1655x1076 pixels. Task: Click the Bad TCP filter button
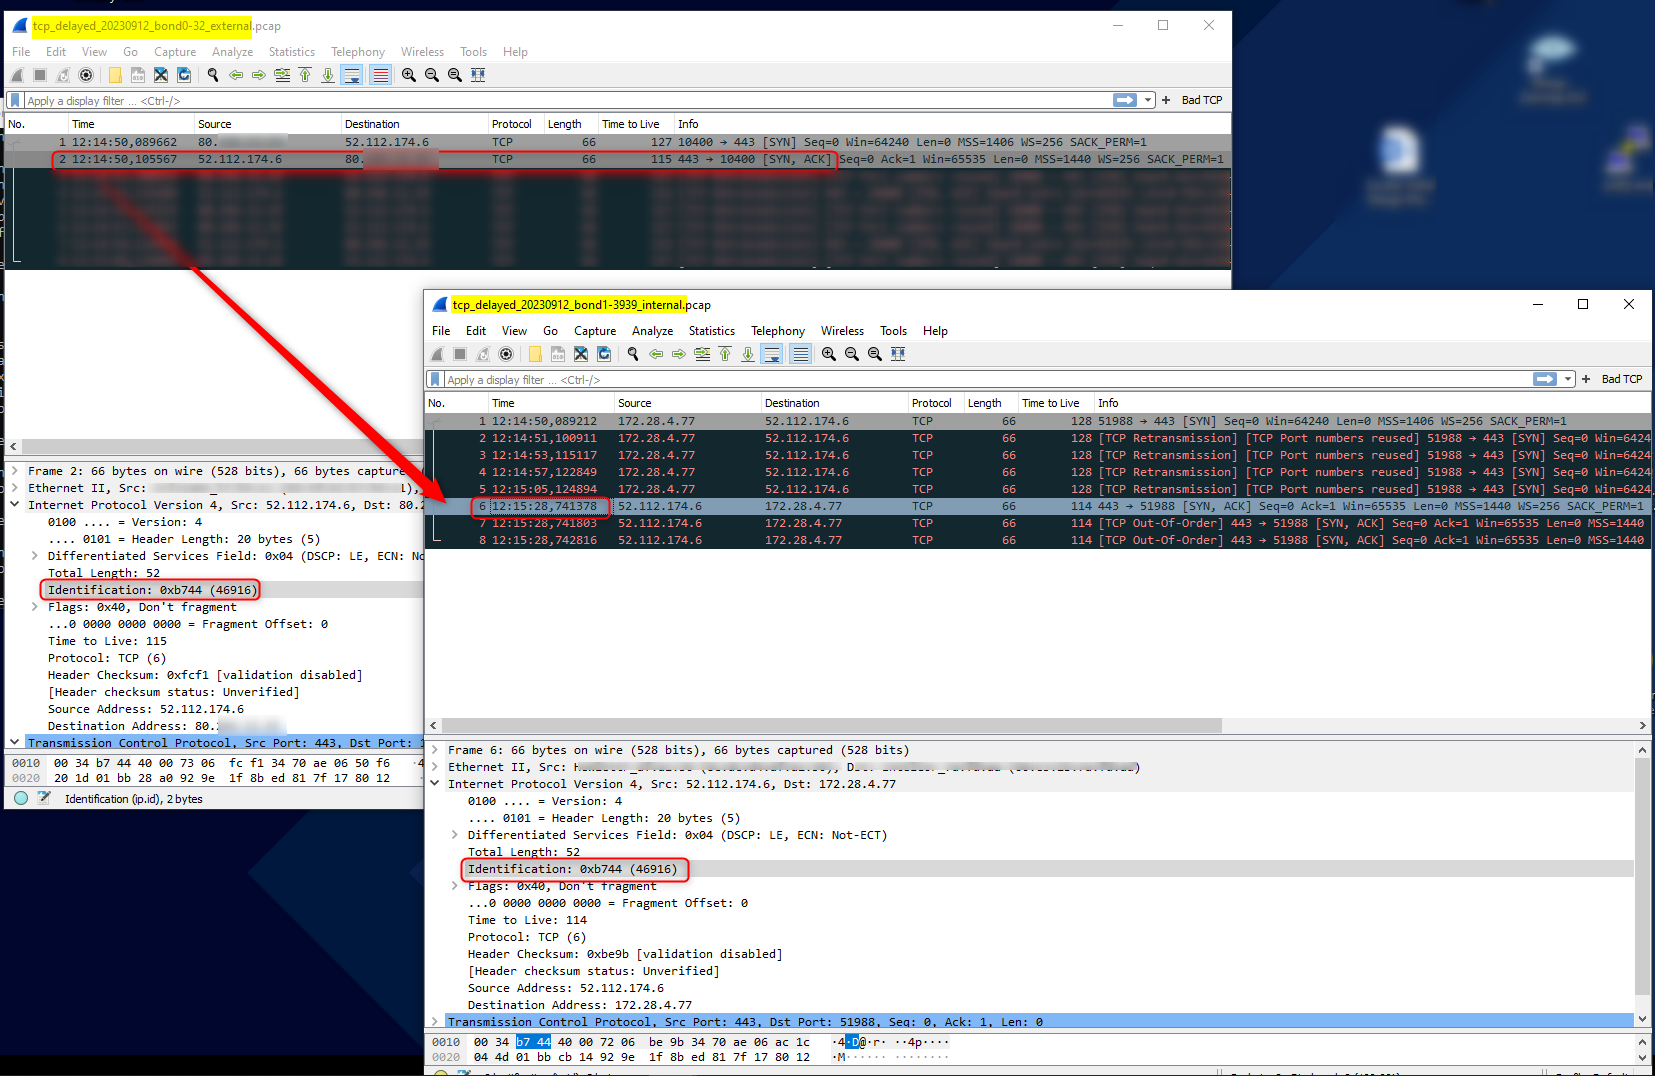(1201, 100)
